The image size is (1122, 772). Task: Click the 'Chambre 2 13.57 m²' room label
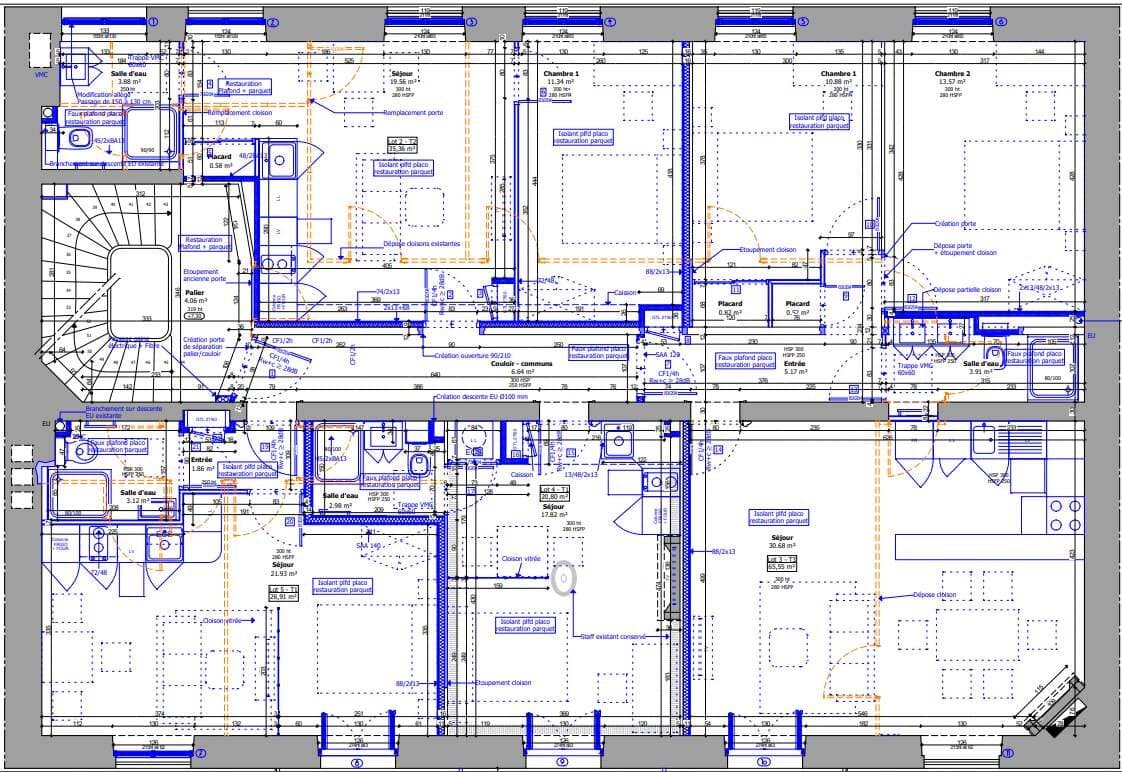click(952, 78)
